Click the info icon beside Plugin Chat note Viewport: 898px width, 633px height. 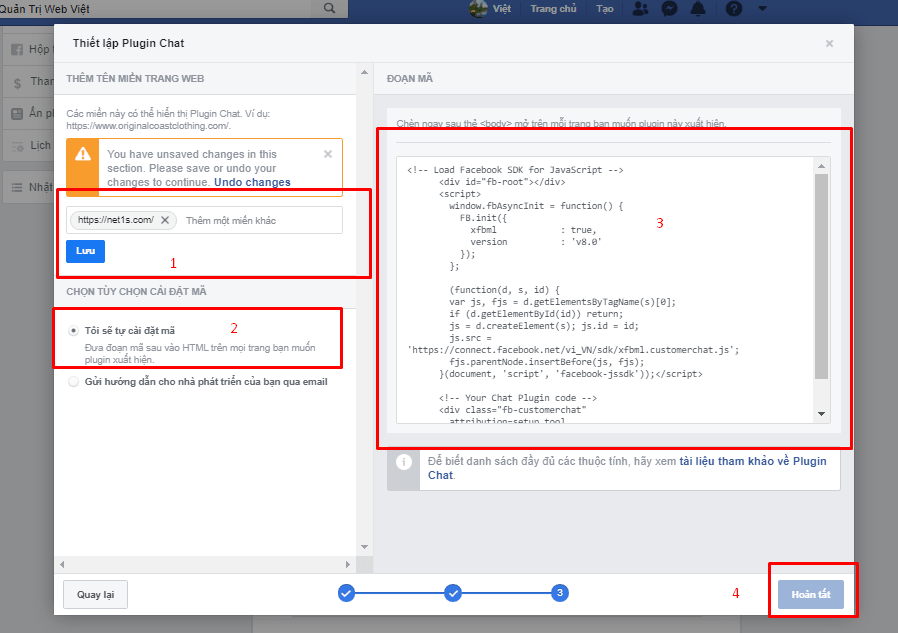(404, 462)
